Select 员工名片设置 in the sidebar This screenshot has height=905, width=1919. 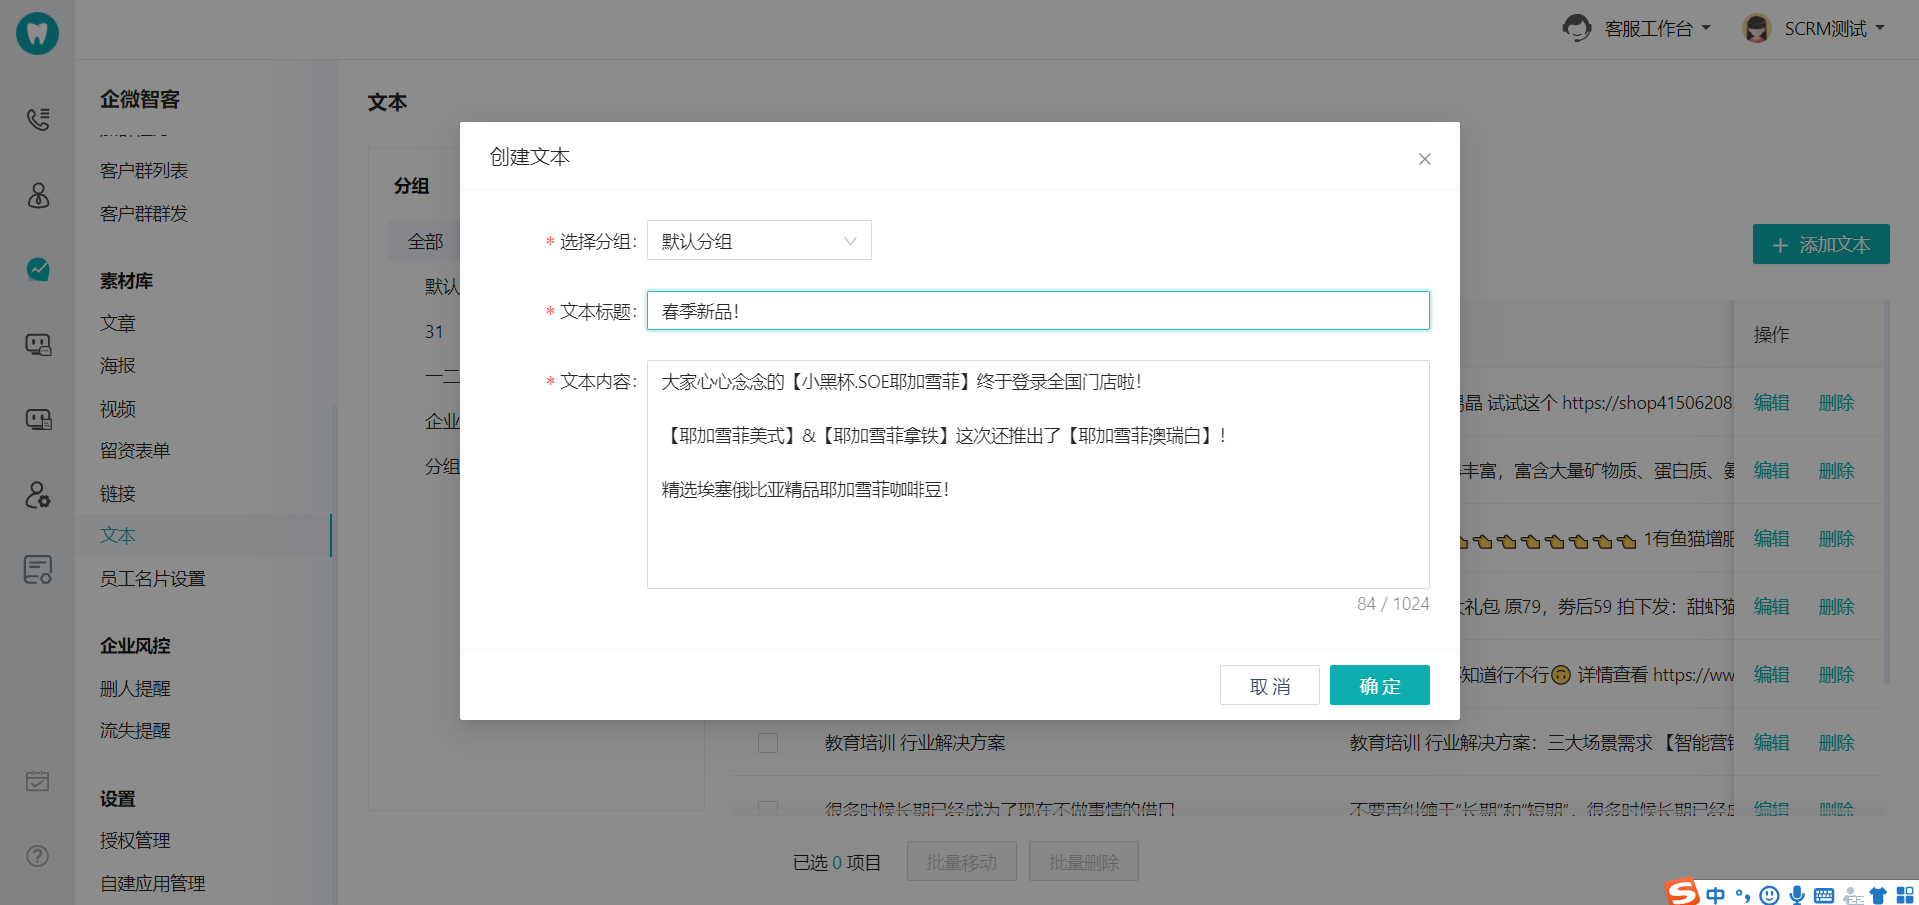point(153,579)
